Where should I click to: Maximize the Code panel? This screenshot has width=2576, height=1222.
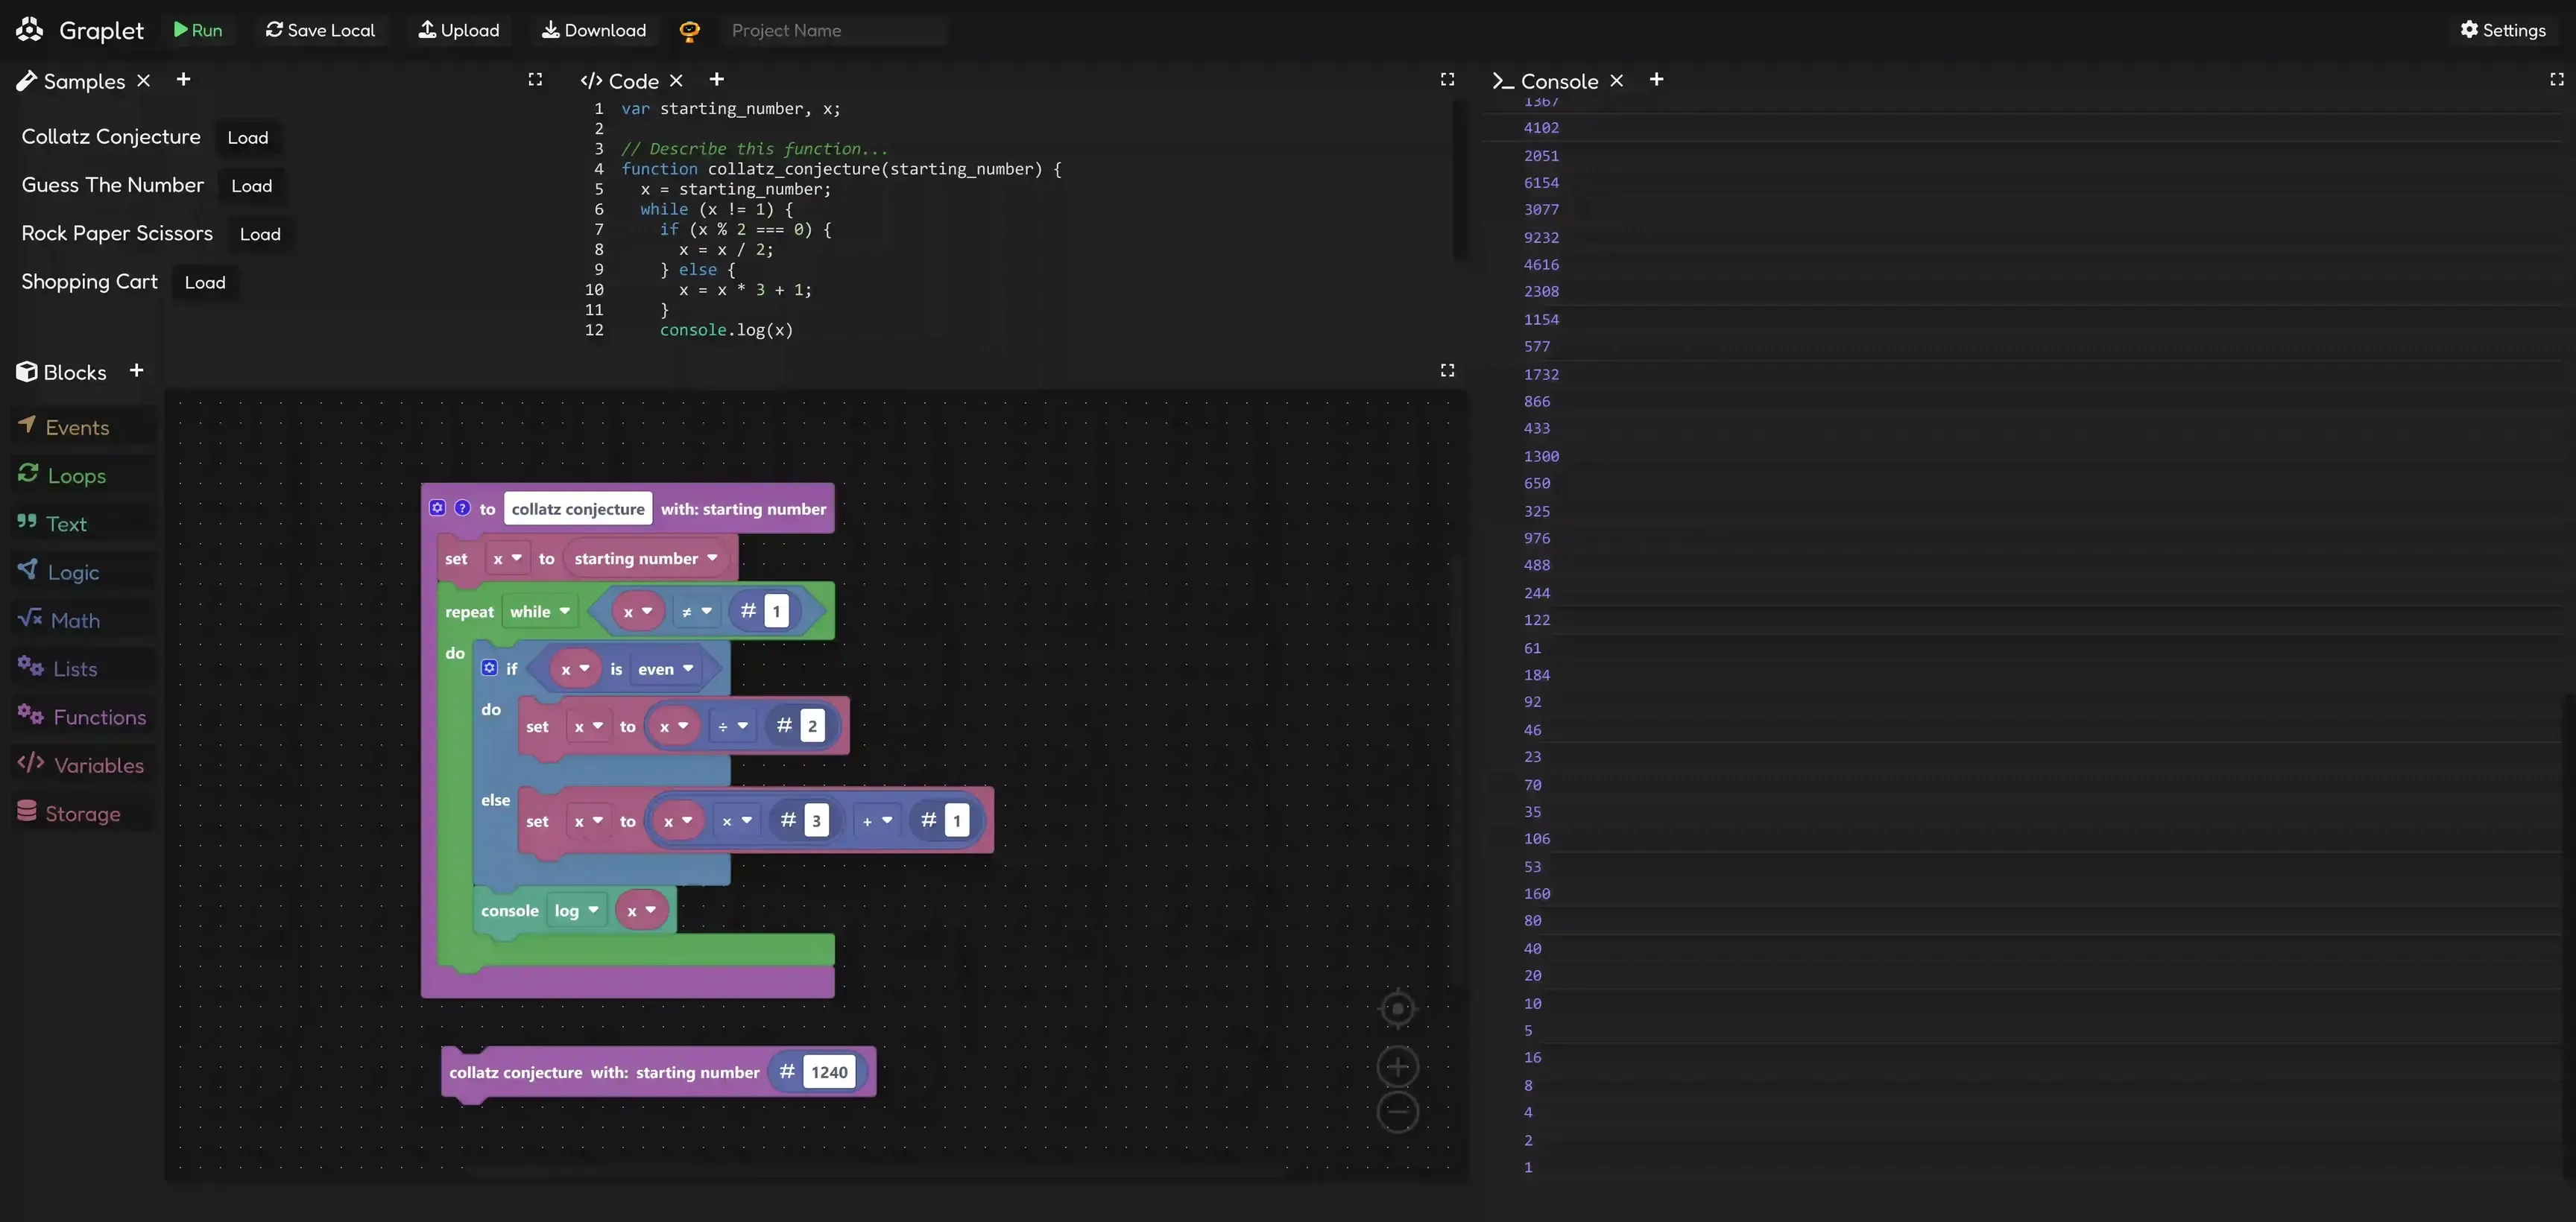(1447, 79)
